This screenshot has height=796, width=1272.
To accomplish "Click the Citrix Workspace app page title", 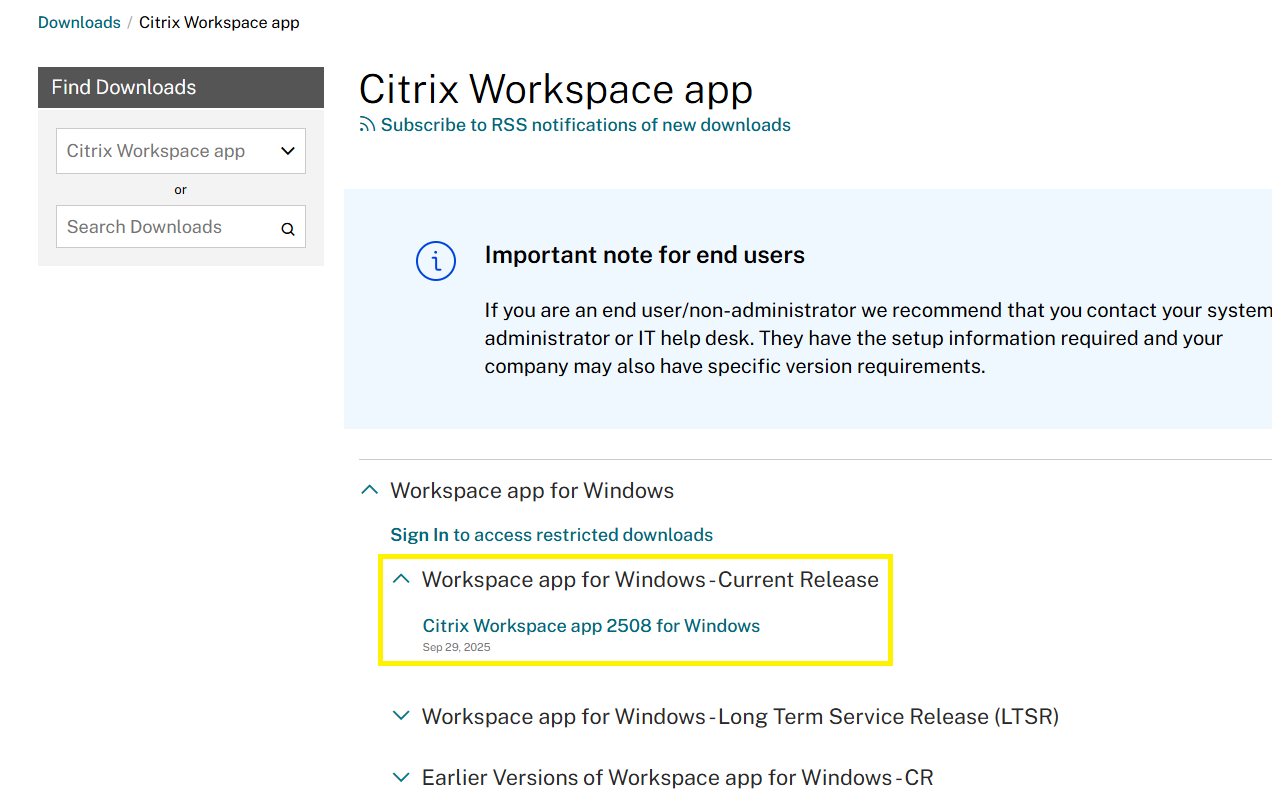I will [x=556, y=89].
